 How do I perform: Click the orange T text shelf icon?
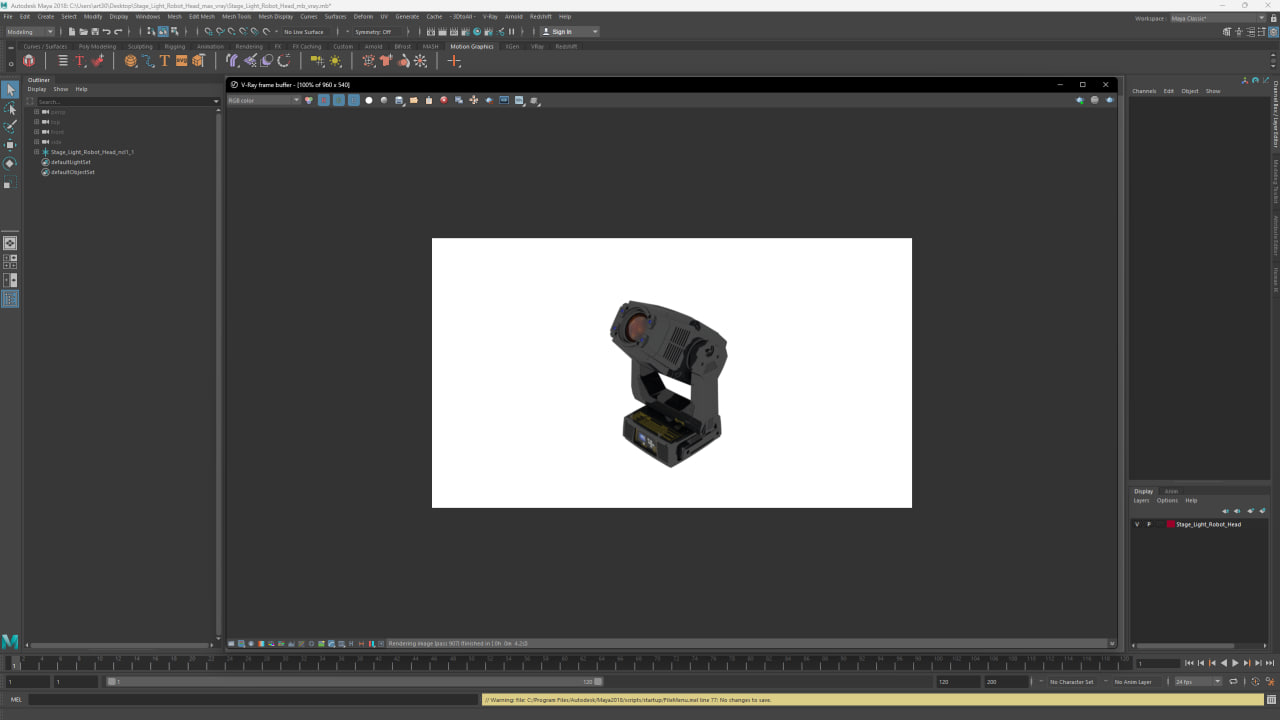[165, 61]
